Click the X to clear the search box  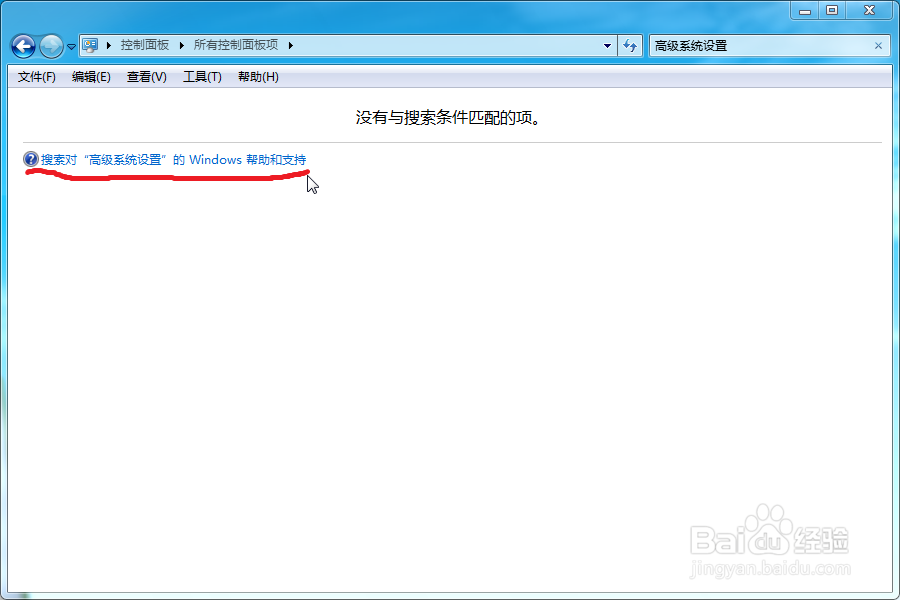[878, 45]
